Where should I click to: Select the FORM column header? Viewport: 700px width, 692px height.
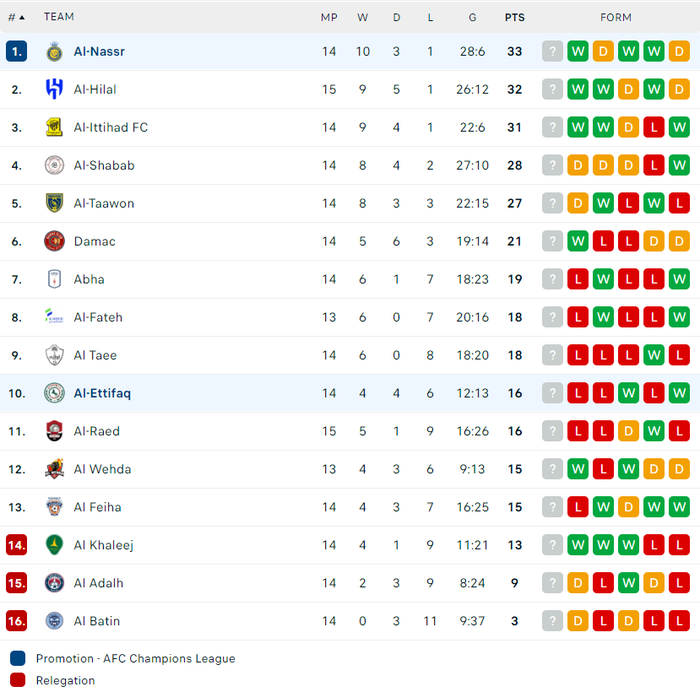click(x=616, y=17)
